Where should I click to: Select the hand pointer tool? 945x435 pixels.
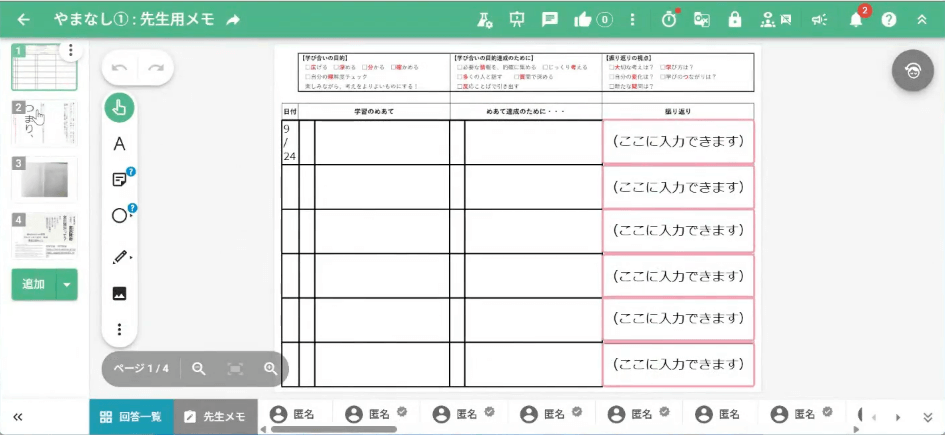119,108
